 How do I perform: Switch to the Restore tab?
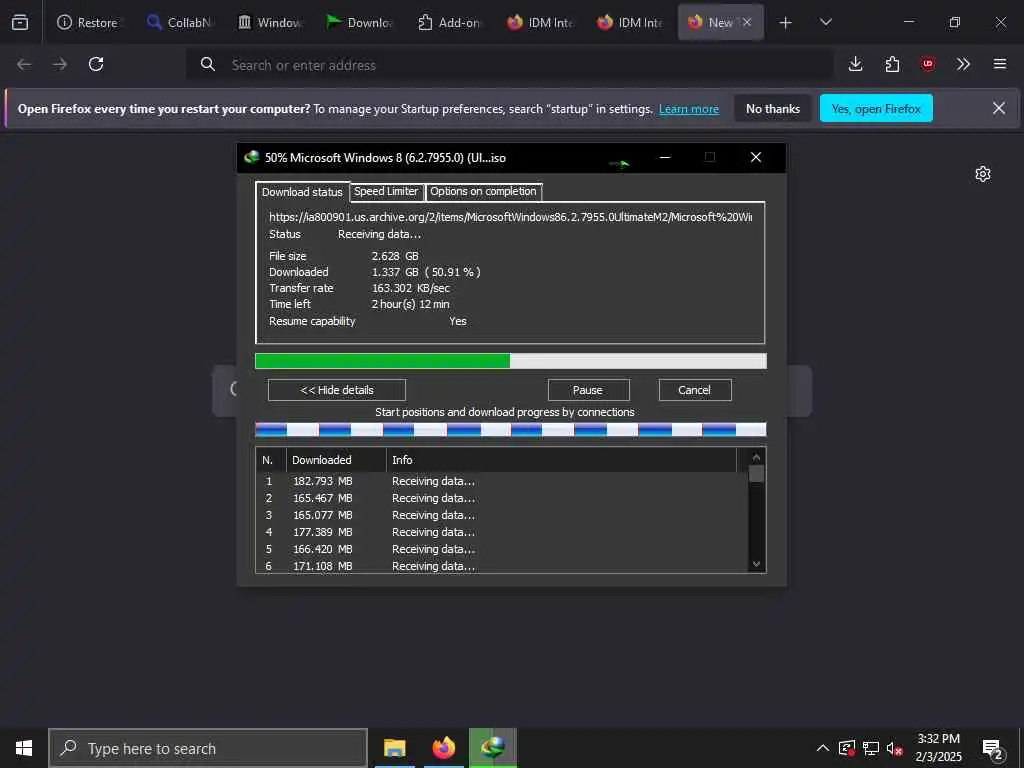pos(88,22)
